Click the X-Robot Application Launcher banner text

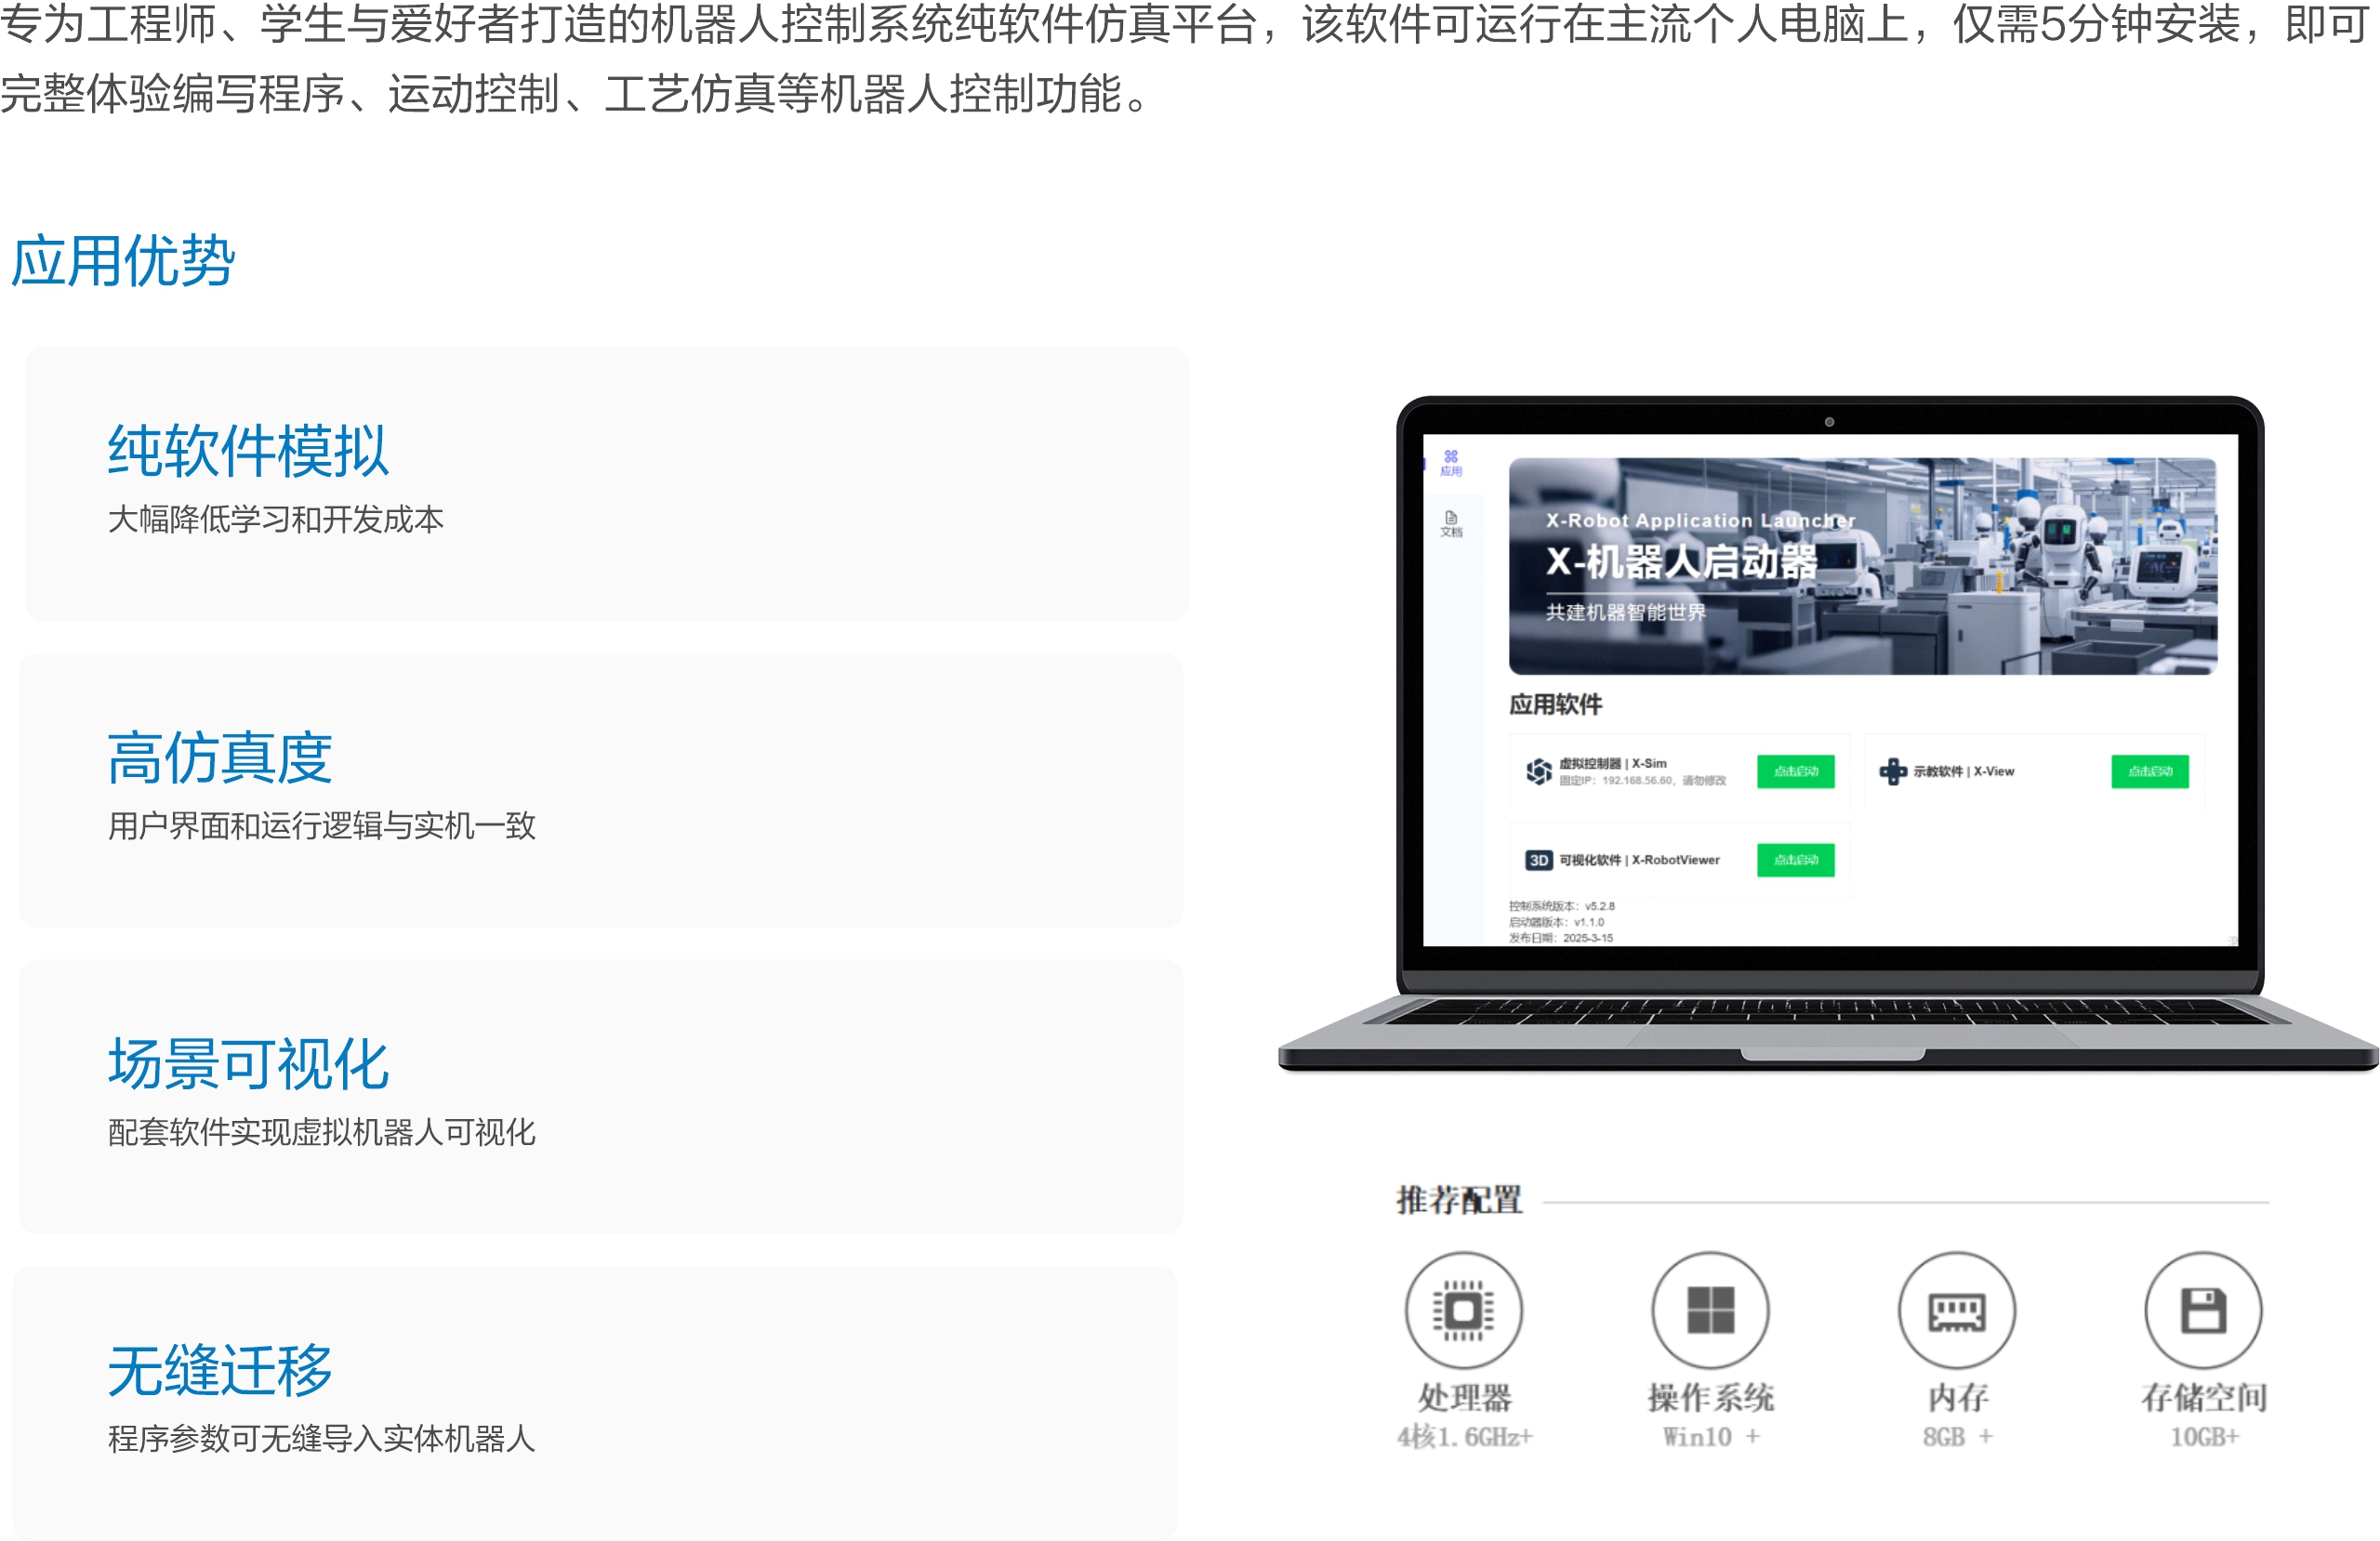tap(1701, 521)
